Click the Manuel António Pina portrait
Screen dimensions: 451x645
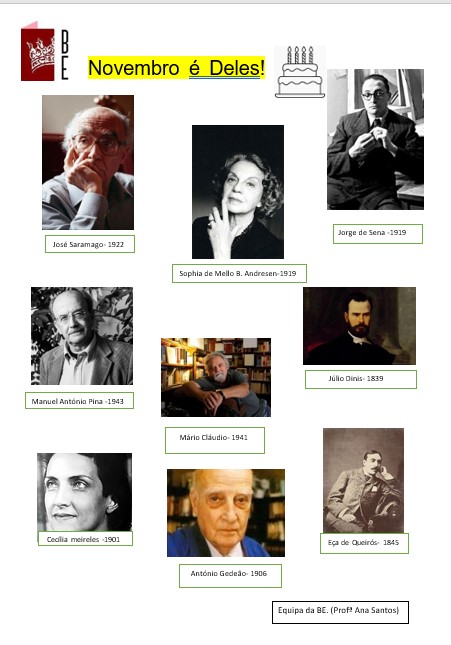pyautogui.click(x=82, y=336)
